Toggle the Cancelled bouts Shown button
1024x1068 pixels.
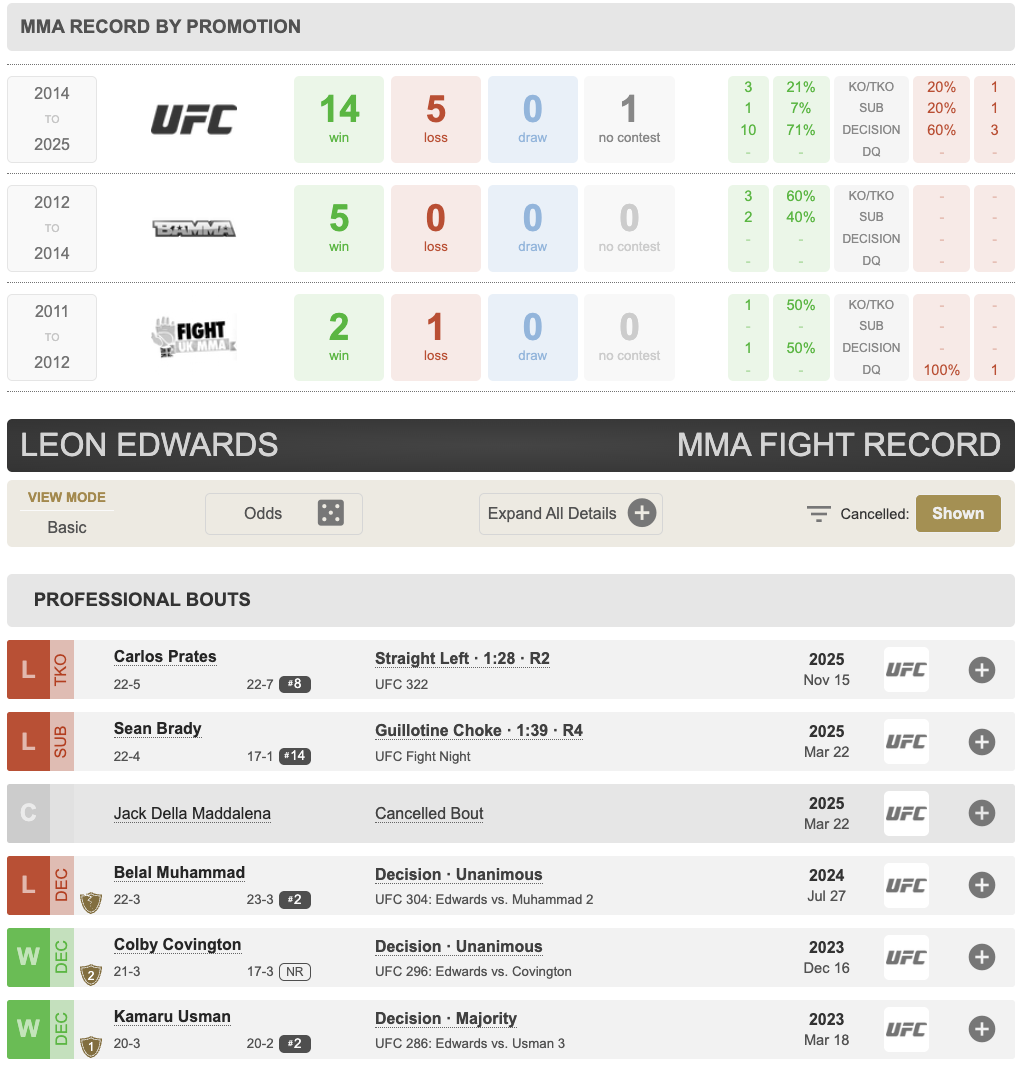957,514
